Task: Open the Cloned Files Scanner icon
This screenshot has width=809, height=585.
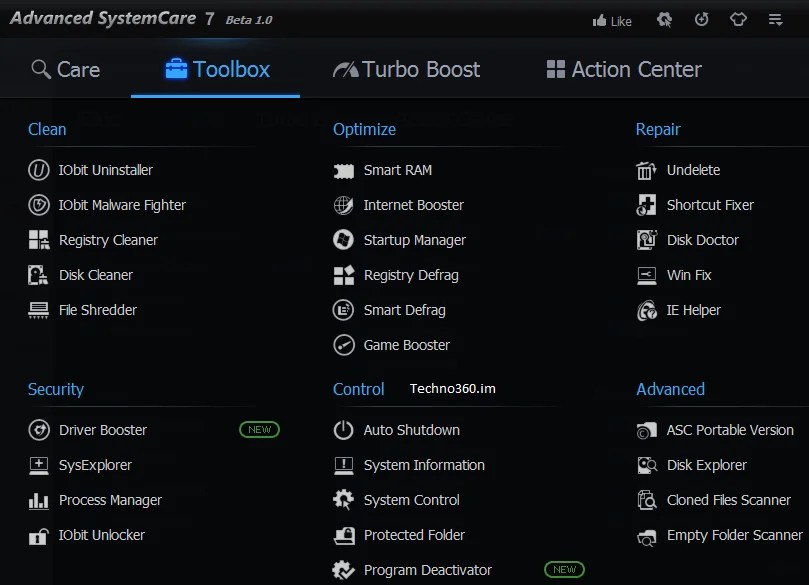Action: pyautogui.click(x=646, y=500)
